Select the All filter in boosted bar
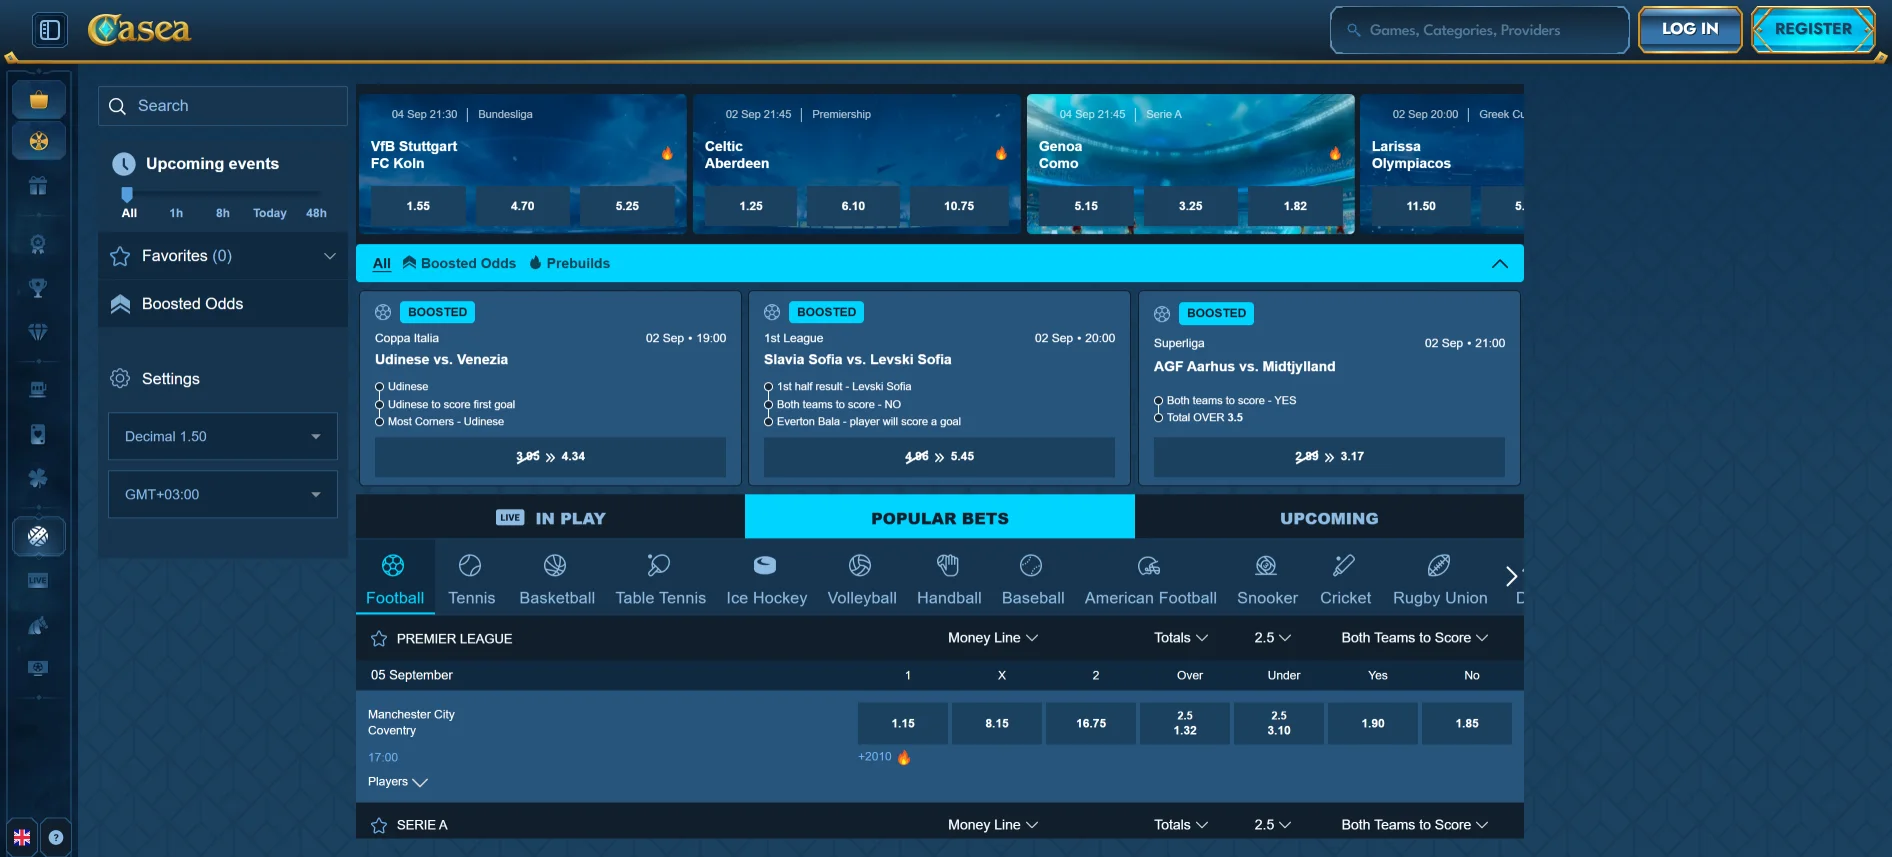This screenshot has height=857, width=1892. (x=382, y=264)
